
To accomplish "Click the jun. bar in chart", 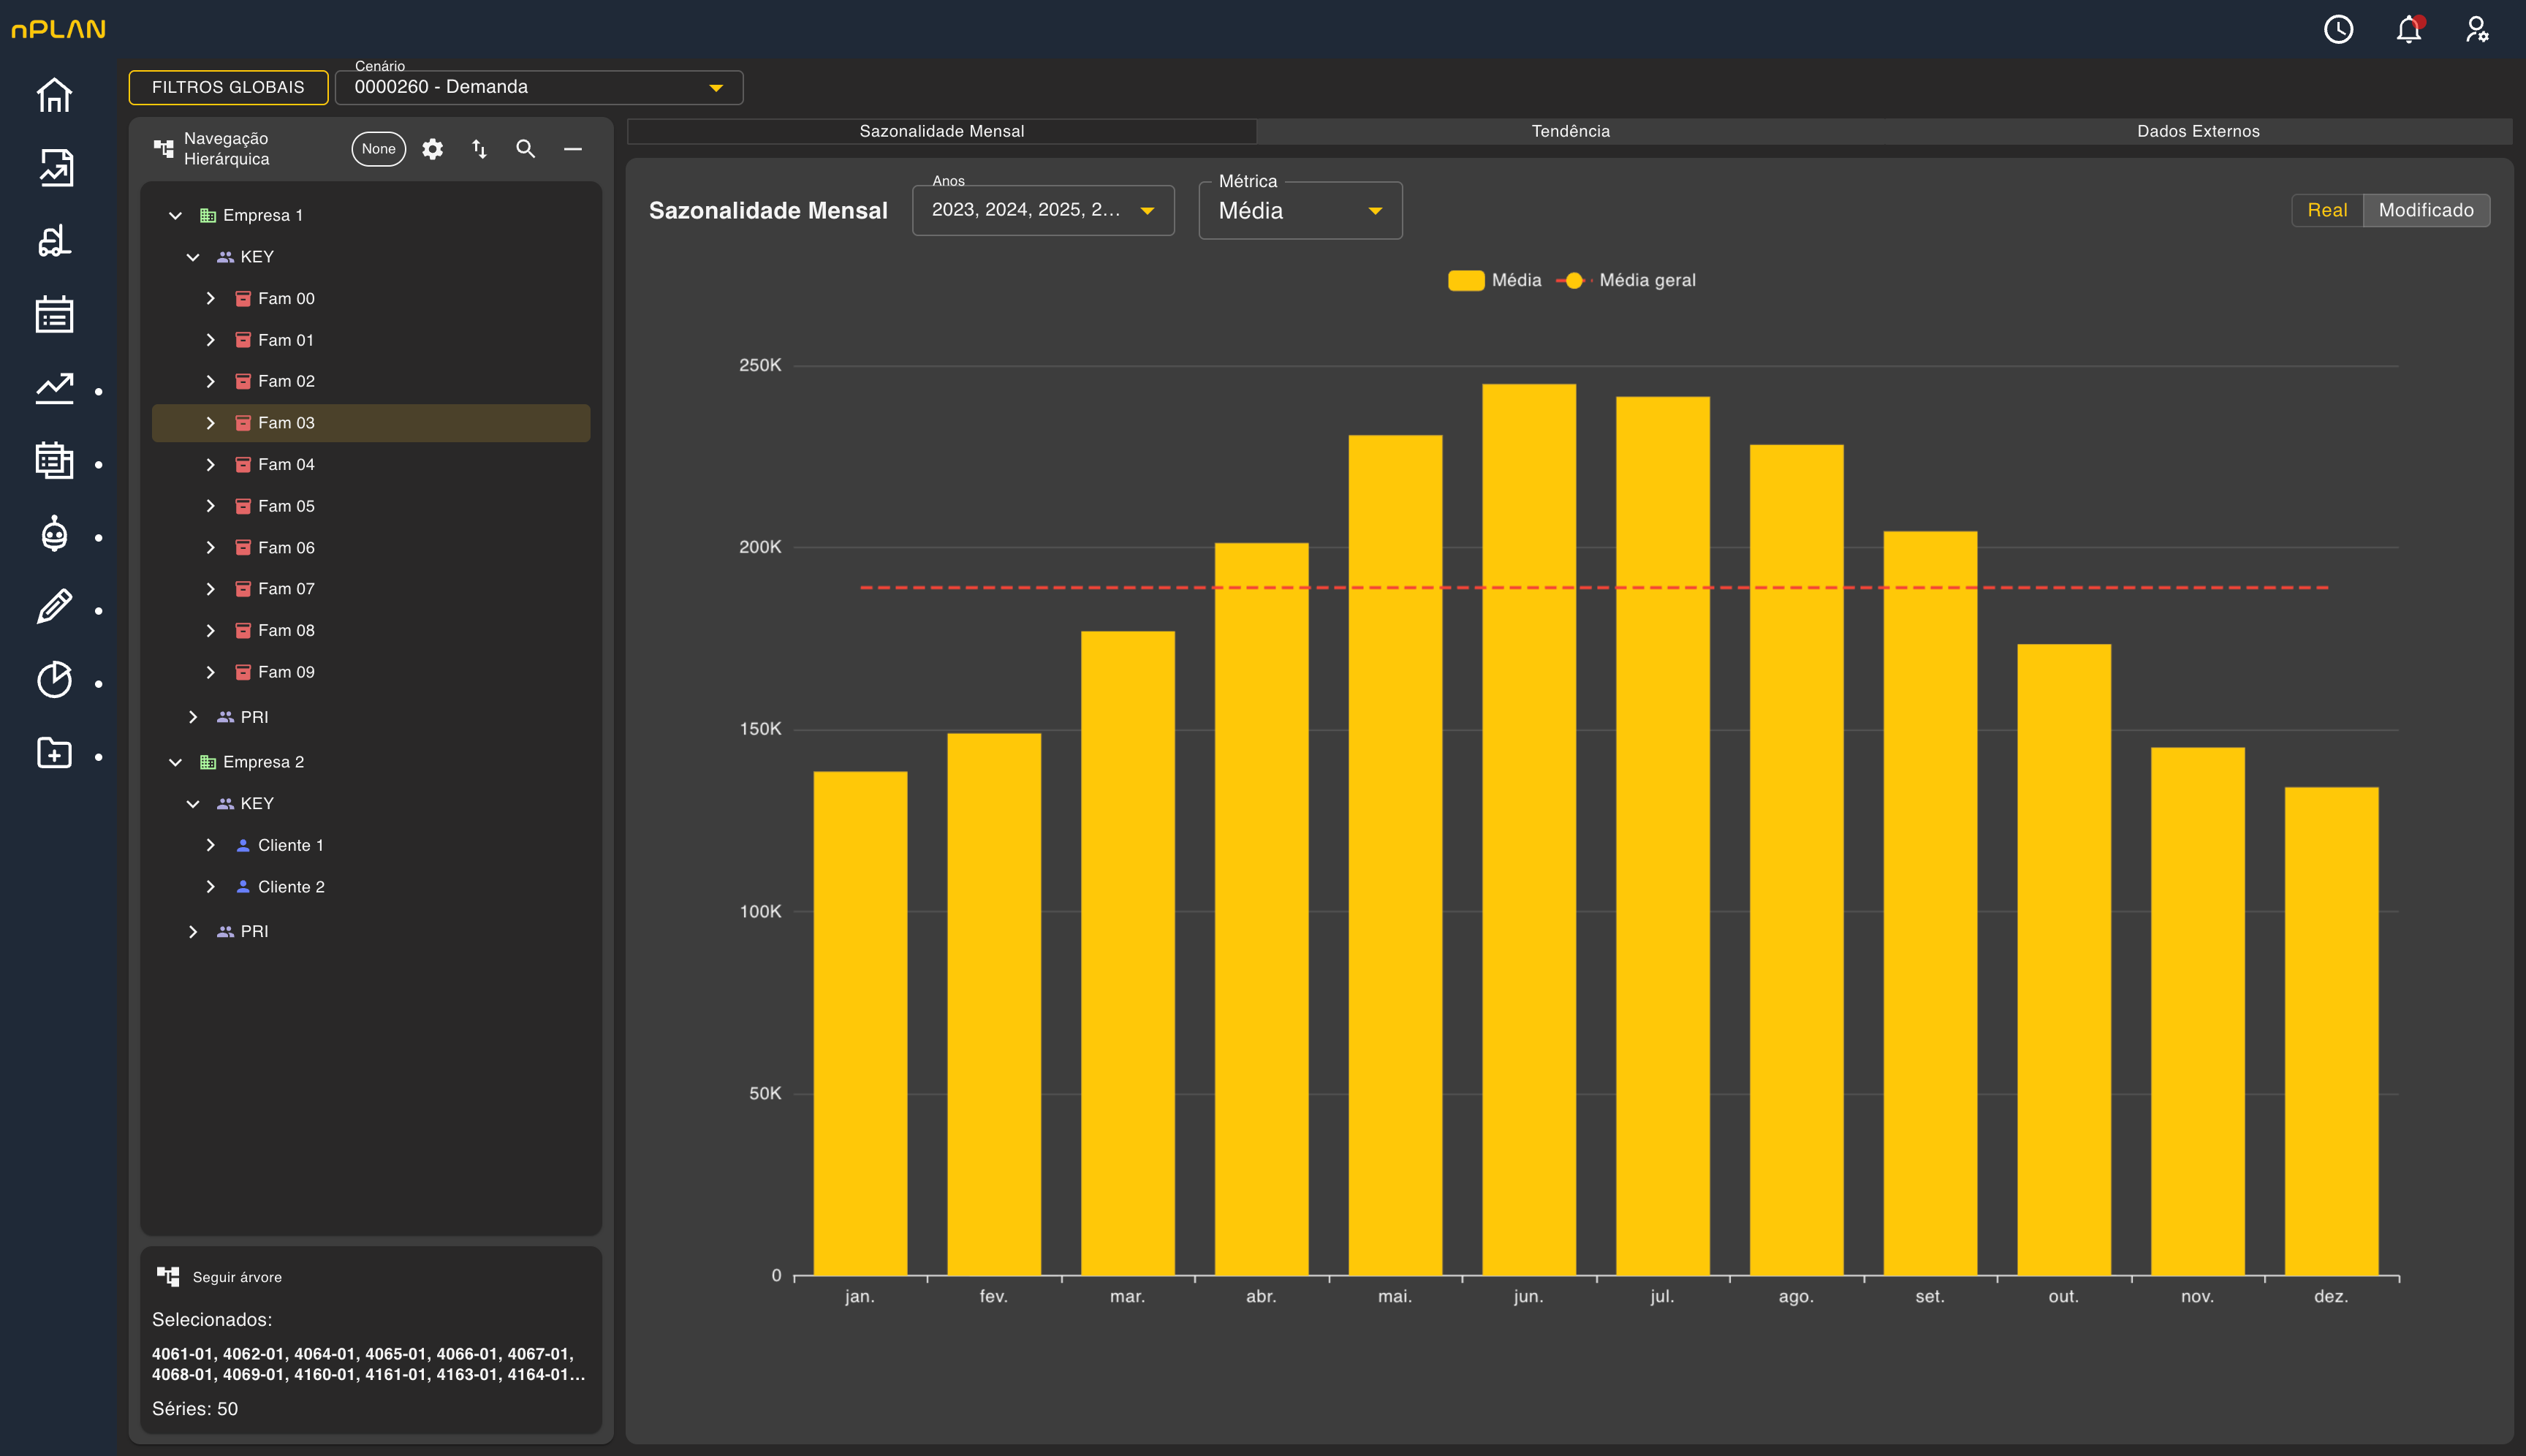I will [x=1528, y=829].
